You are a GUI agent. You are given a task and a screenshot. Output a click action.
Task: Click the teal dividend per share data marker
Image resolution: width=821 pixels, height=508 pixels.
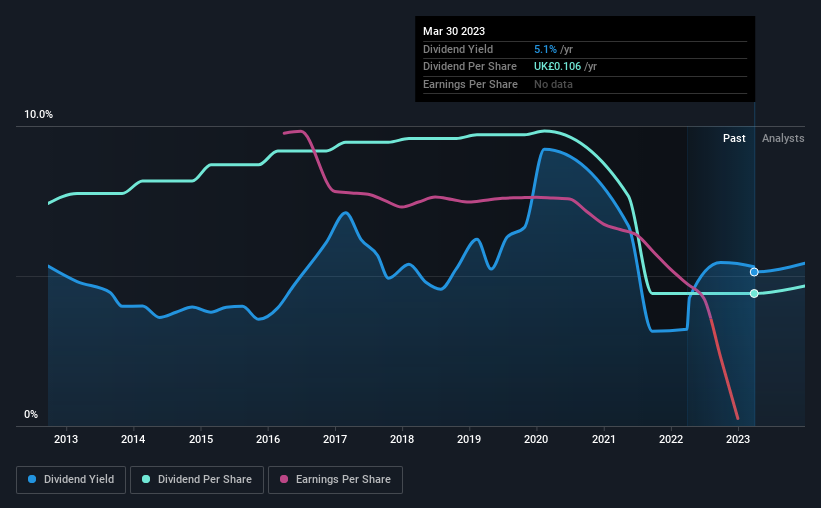point(754,293)
